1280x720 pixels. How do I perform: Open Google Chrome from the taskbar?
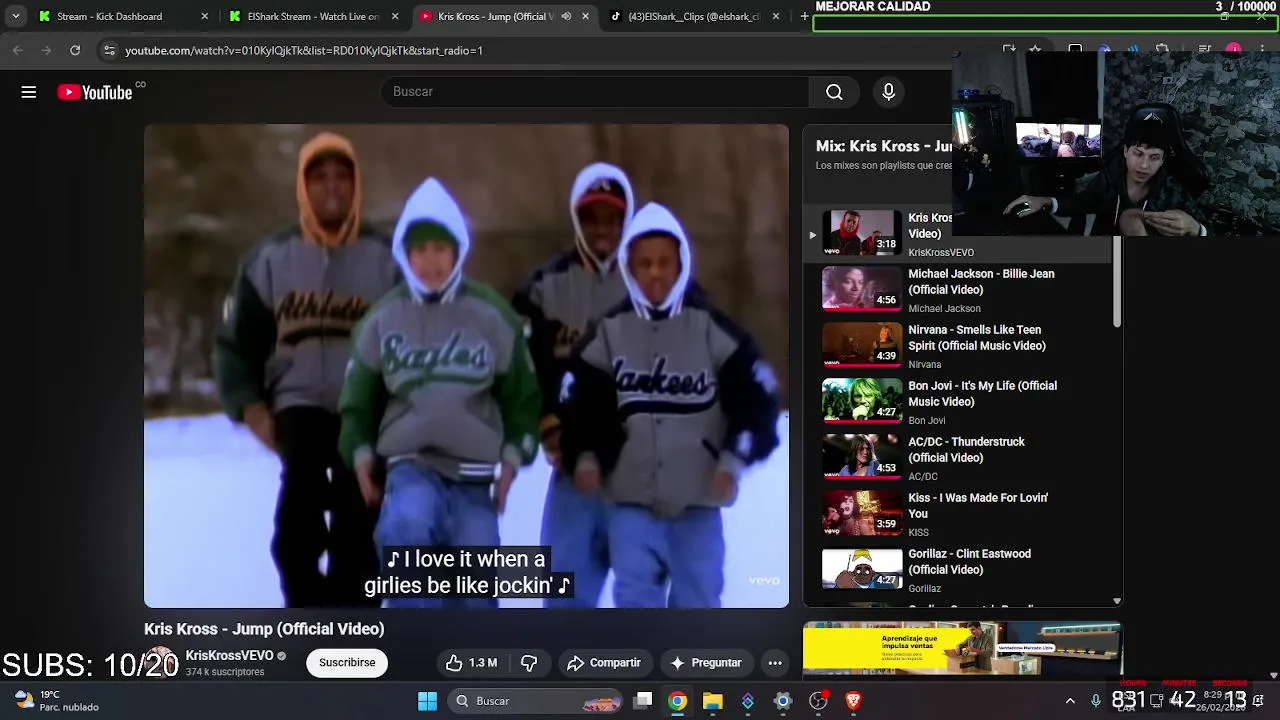pyautogui.click(x=678, y=701)
